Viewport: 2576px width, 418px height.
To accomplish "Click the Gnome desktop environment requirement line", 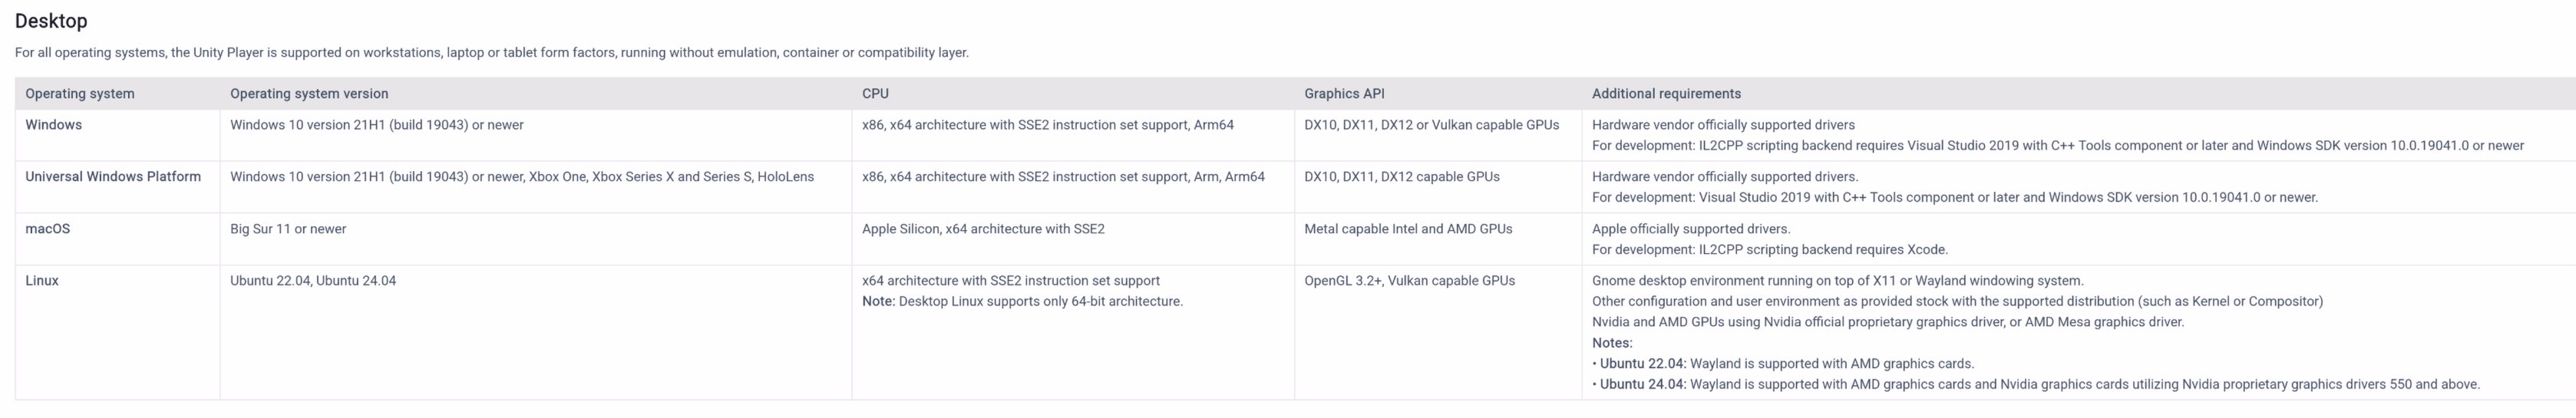I will pyautogui.click(x=1838, y=281).
